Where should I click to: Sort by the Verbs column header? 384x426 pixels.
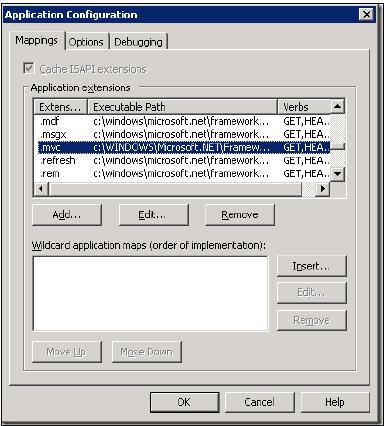coord(304,107)
